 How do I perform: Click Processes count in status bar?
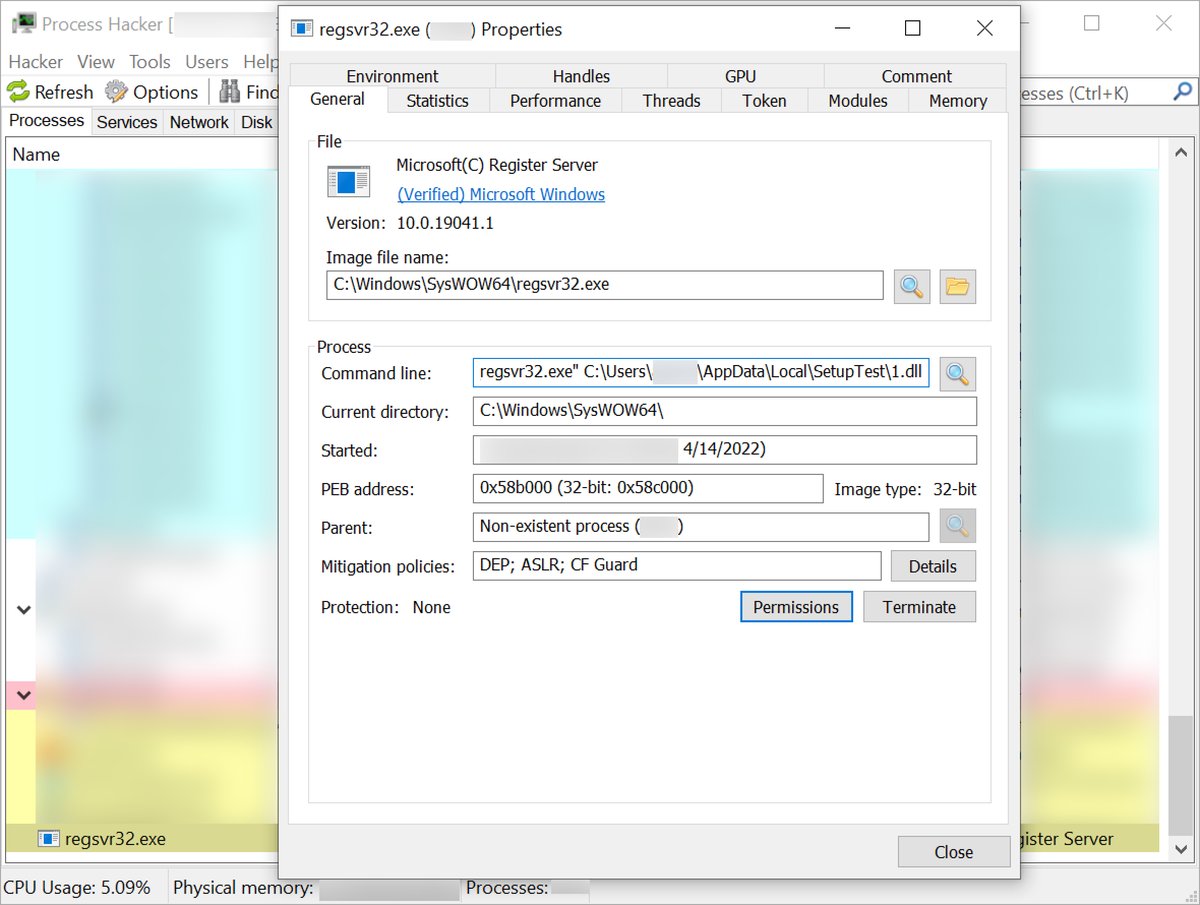tap(507, 887)
